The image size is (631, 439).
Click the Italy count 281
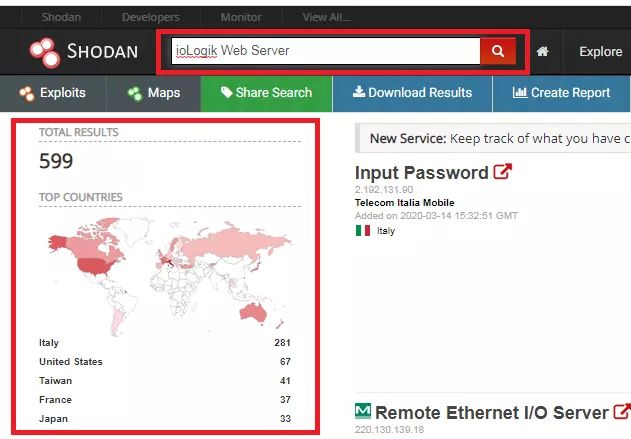point(283,343)
